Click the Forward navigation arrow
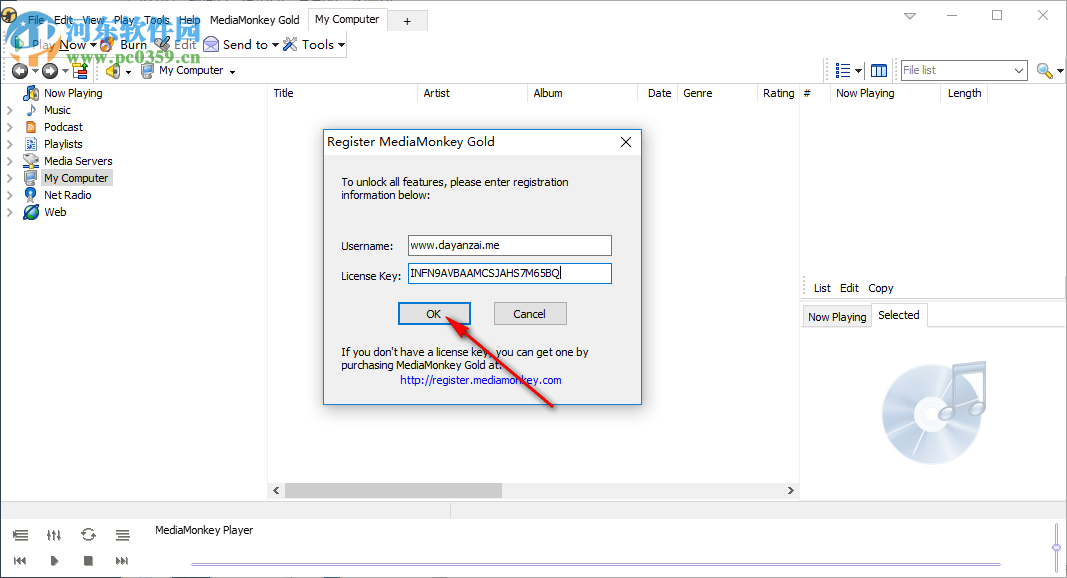 50,71
